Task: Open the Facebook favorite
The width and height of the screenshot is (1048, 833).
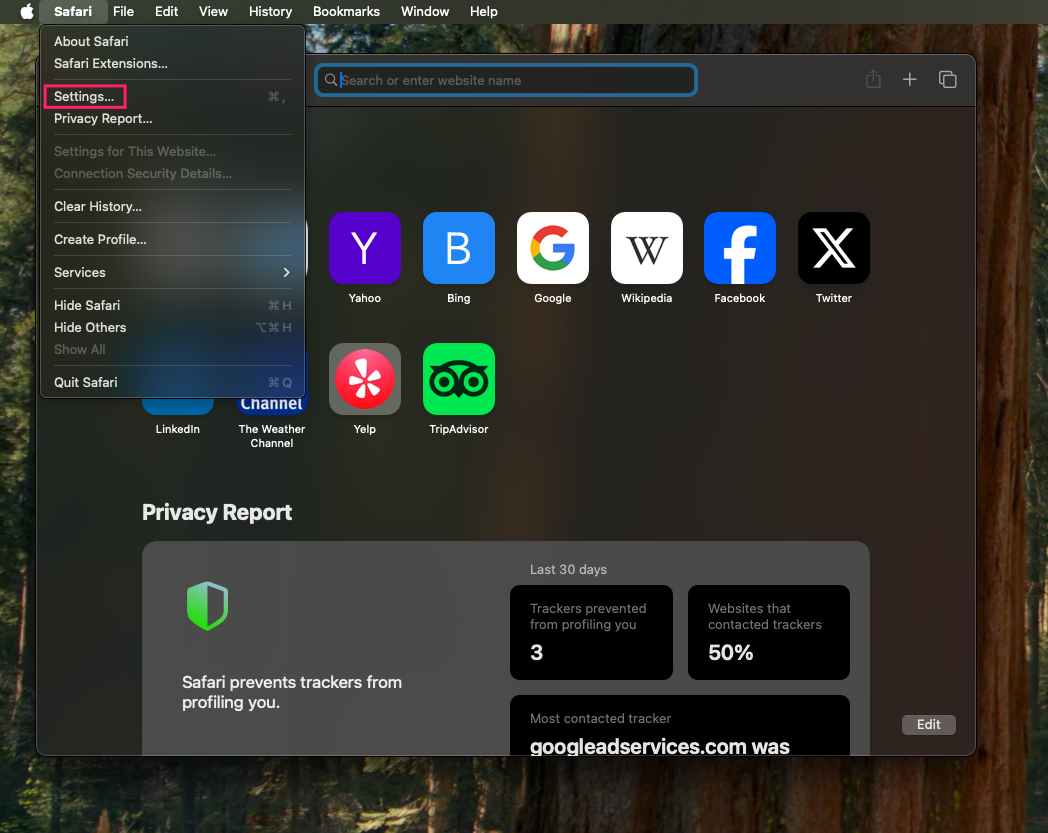Action: [x=740, y=248]
